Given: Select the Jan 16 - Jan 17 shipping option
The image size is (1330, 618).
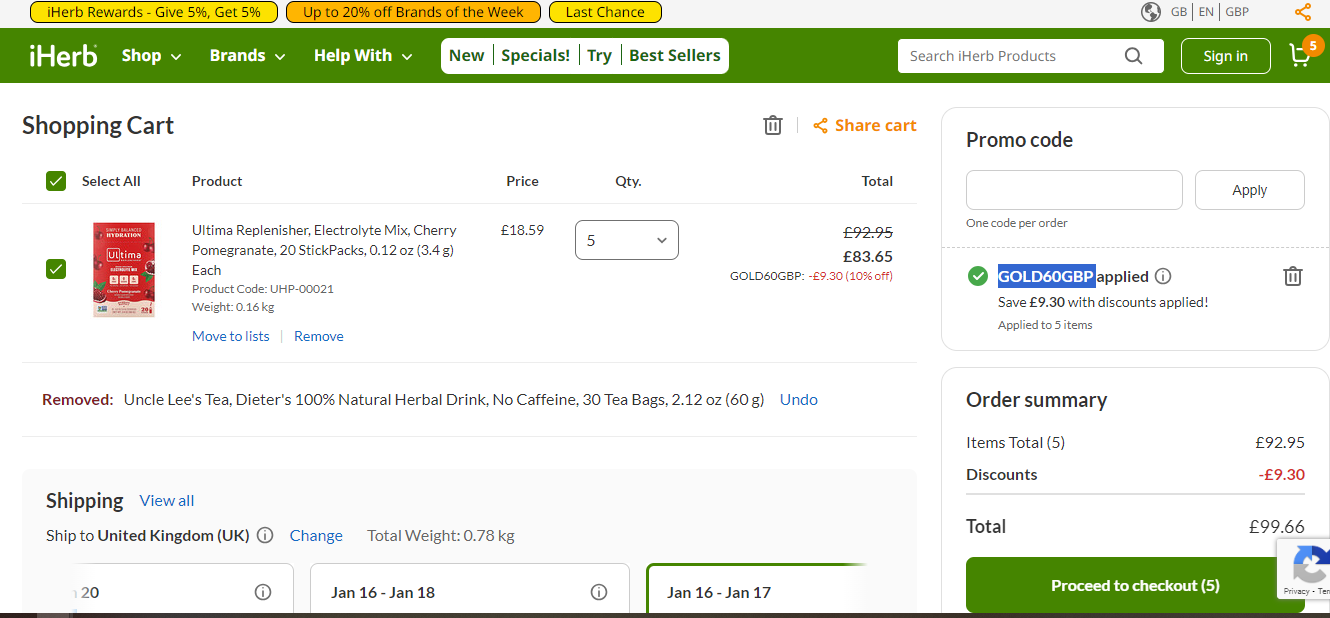Looking at the screenshot, I should point(755,590).
